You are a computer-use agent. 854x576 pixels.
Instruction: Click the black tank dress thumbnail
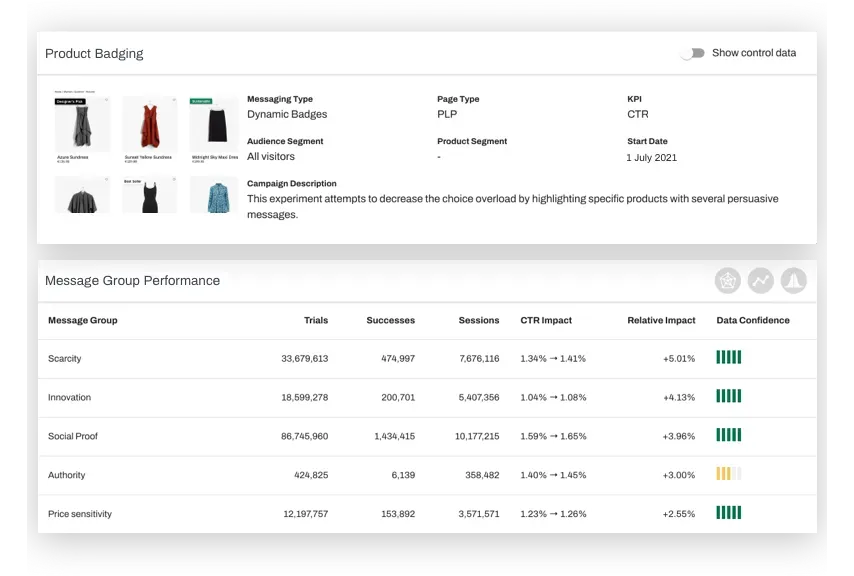click(150, 195)
